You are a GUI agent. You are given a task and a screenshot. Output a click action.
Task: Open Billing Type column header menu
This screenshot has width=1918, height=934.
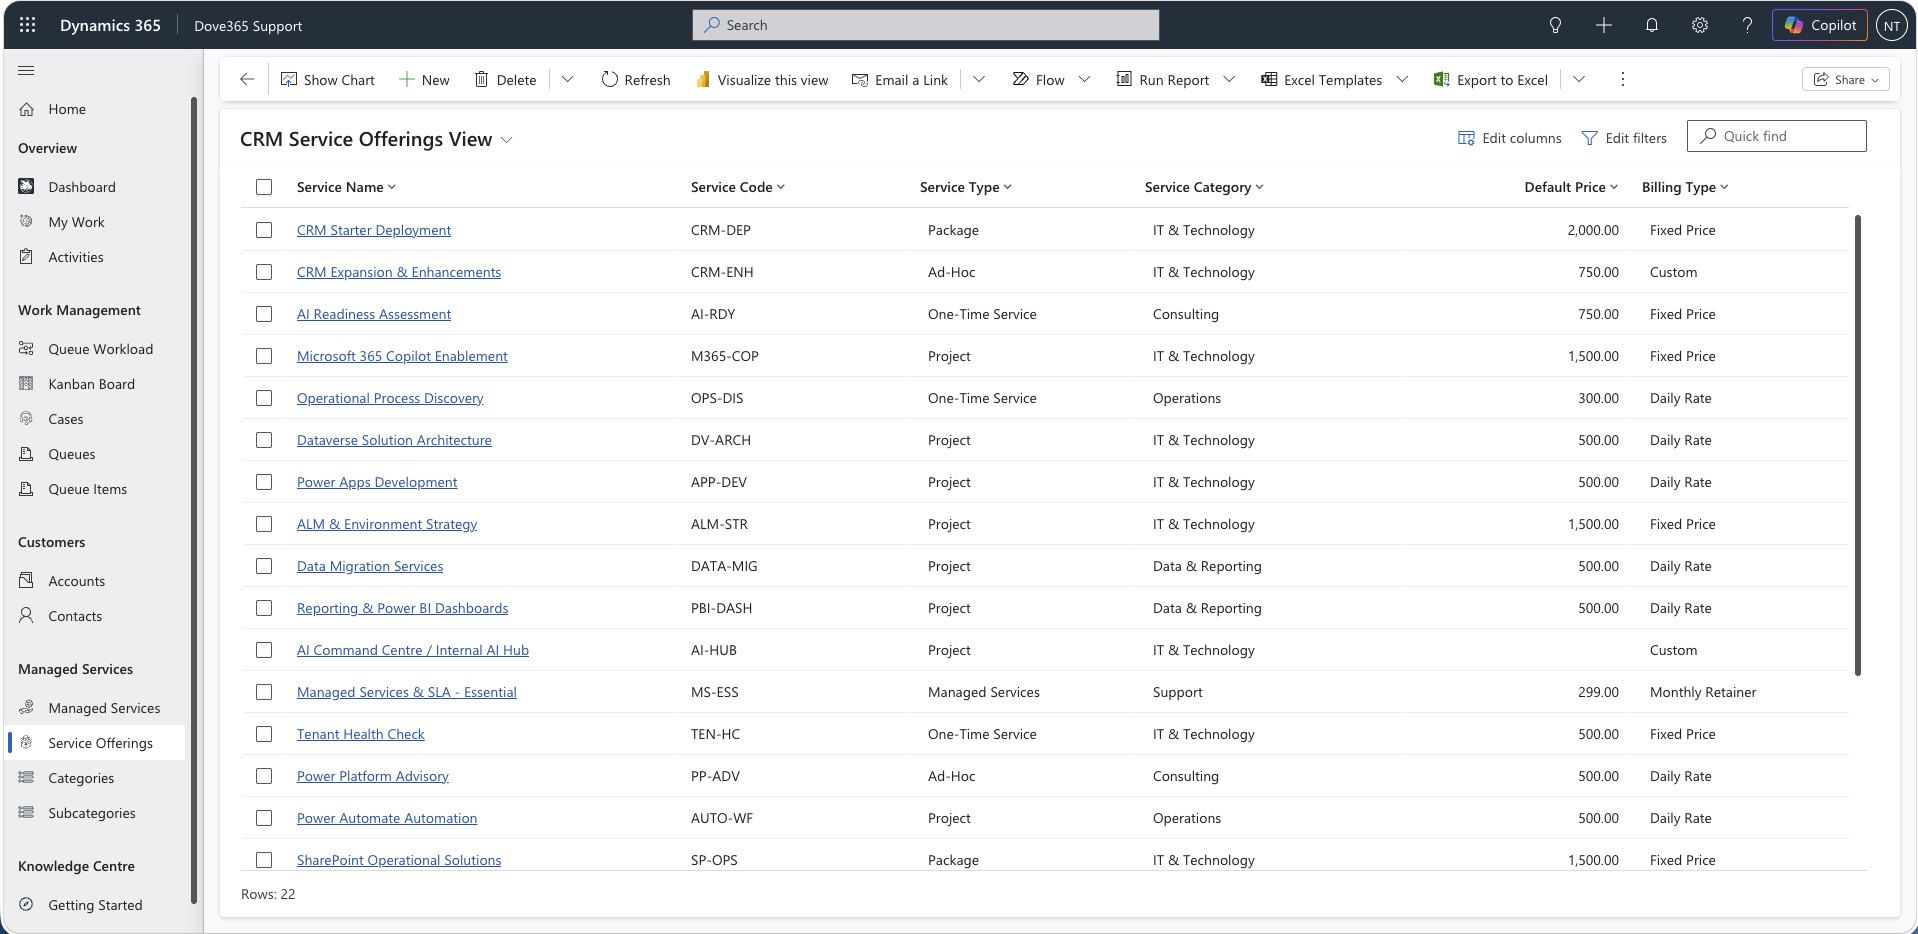coord(1685,187)
